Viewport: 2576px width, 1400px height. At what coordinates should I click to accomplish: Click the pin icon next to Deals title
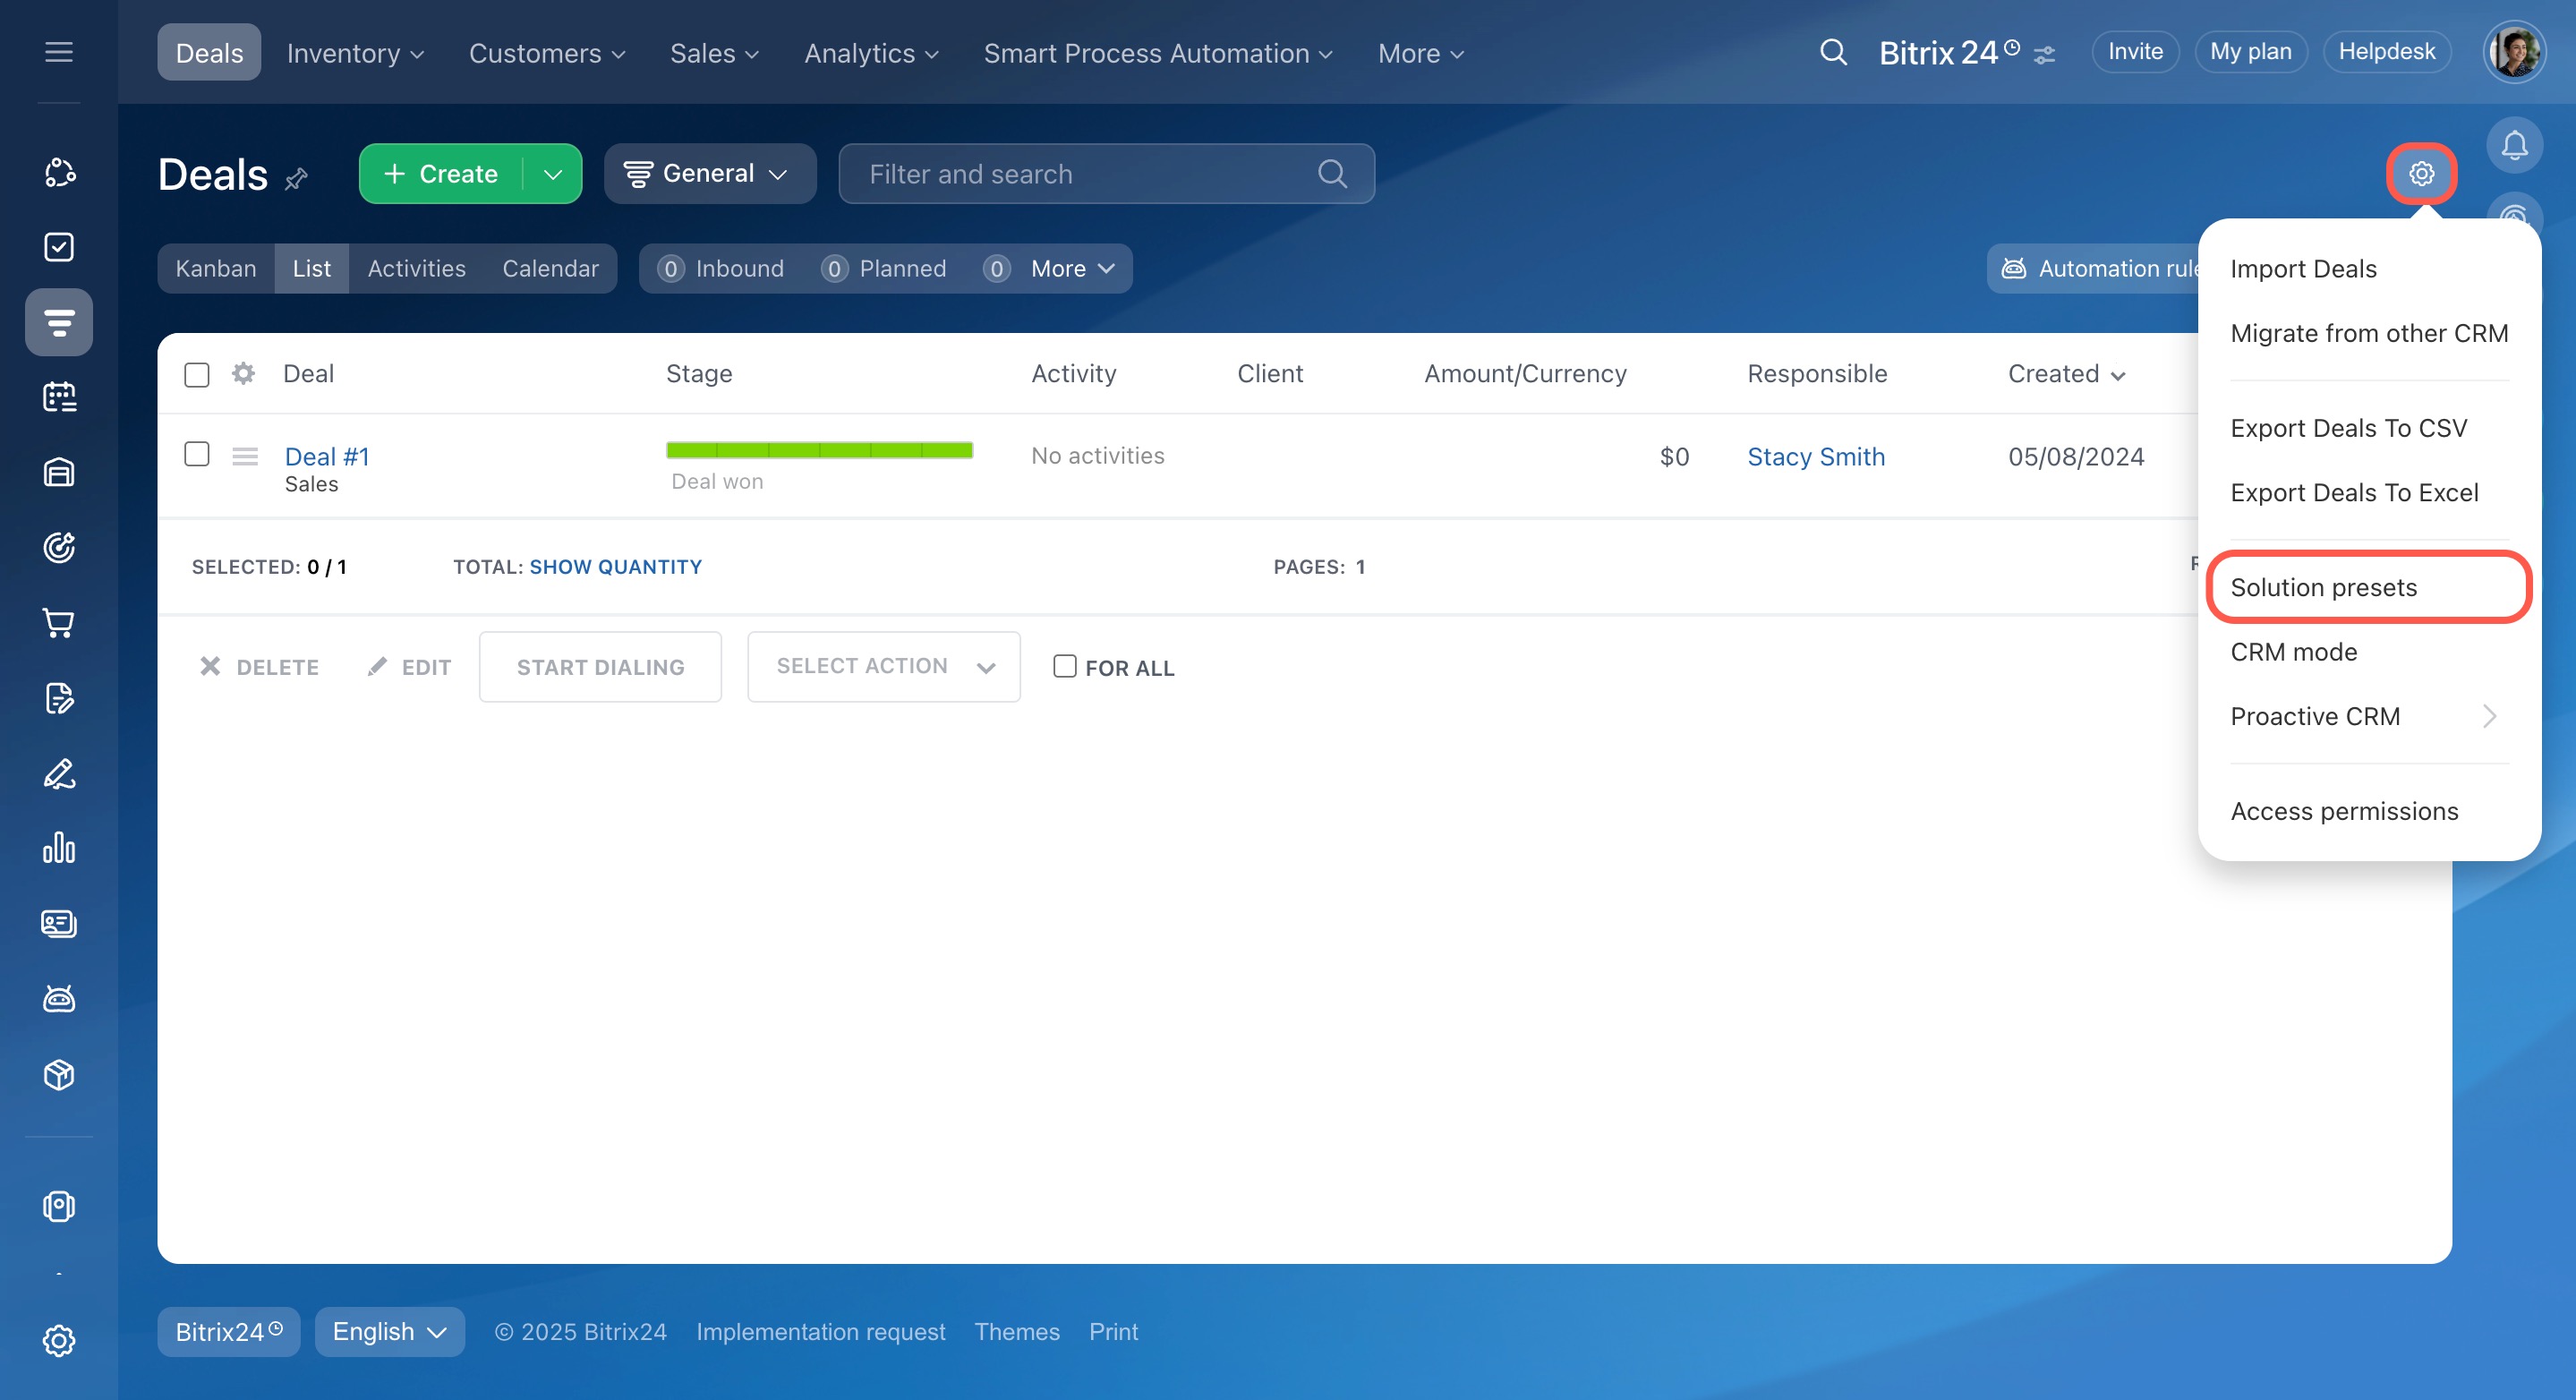296,179
